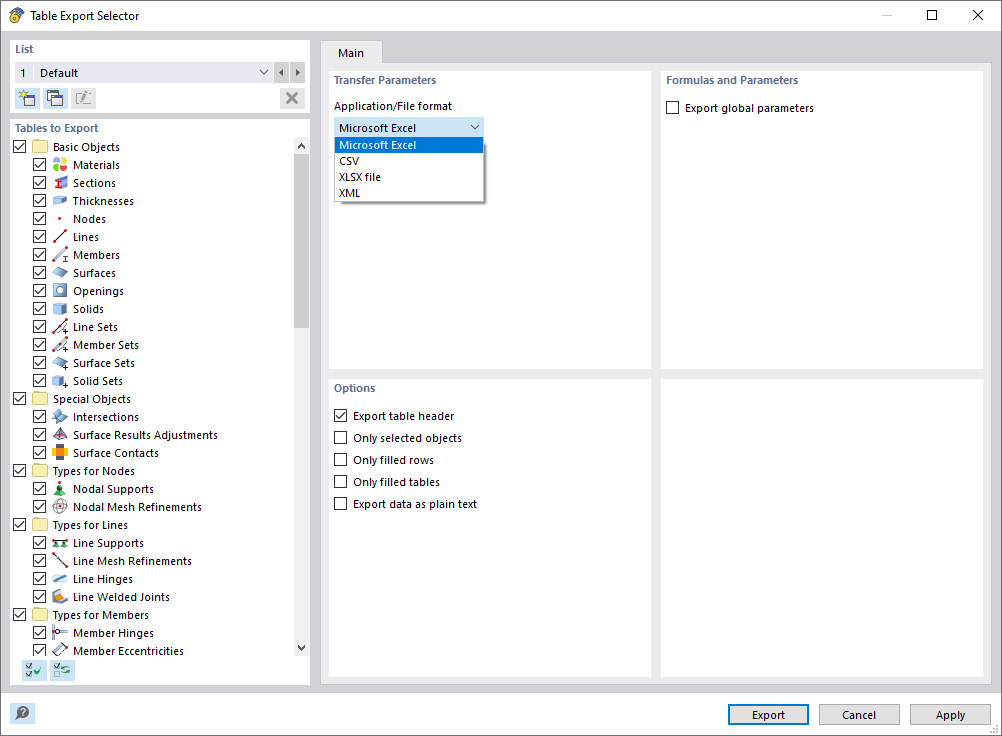Image resolution: width=1002 pixels, height=736 pixels.
Task: Create a new list entry
Action: (x=27, y=97)
